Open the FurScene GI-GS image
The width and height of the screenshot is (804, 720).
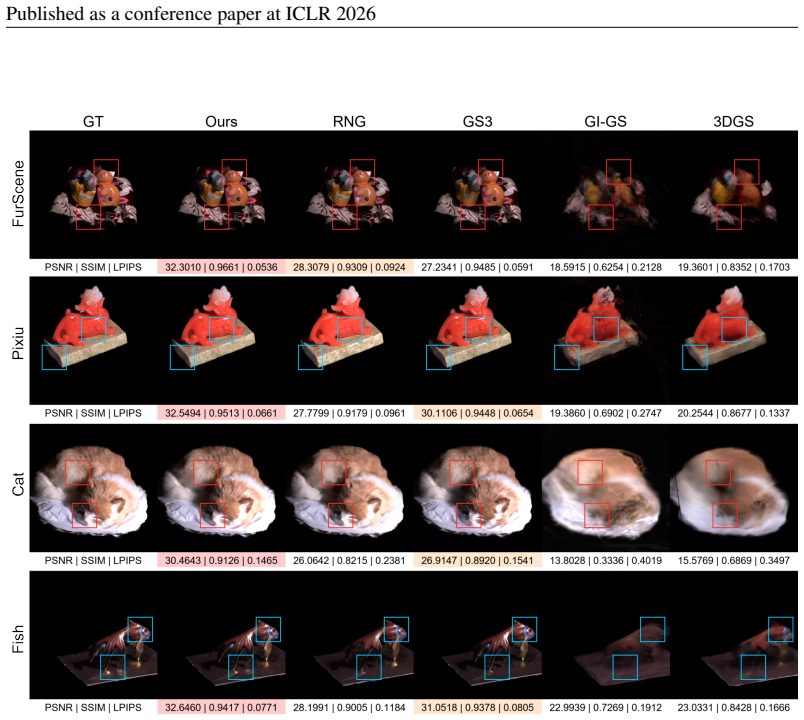pos(606,194)
